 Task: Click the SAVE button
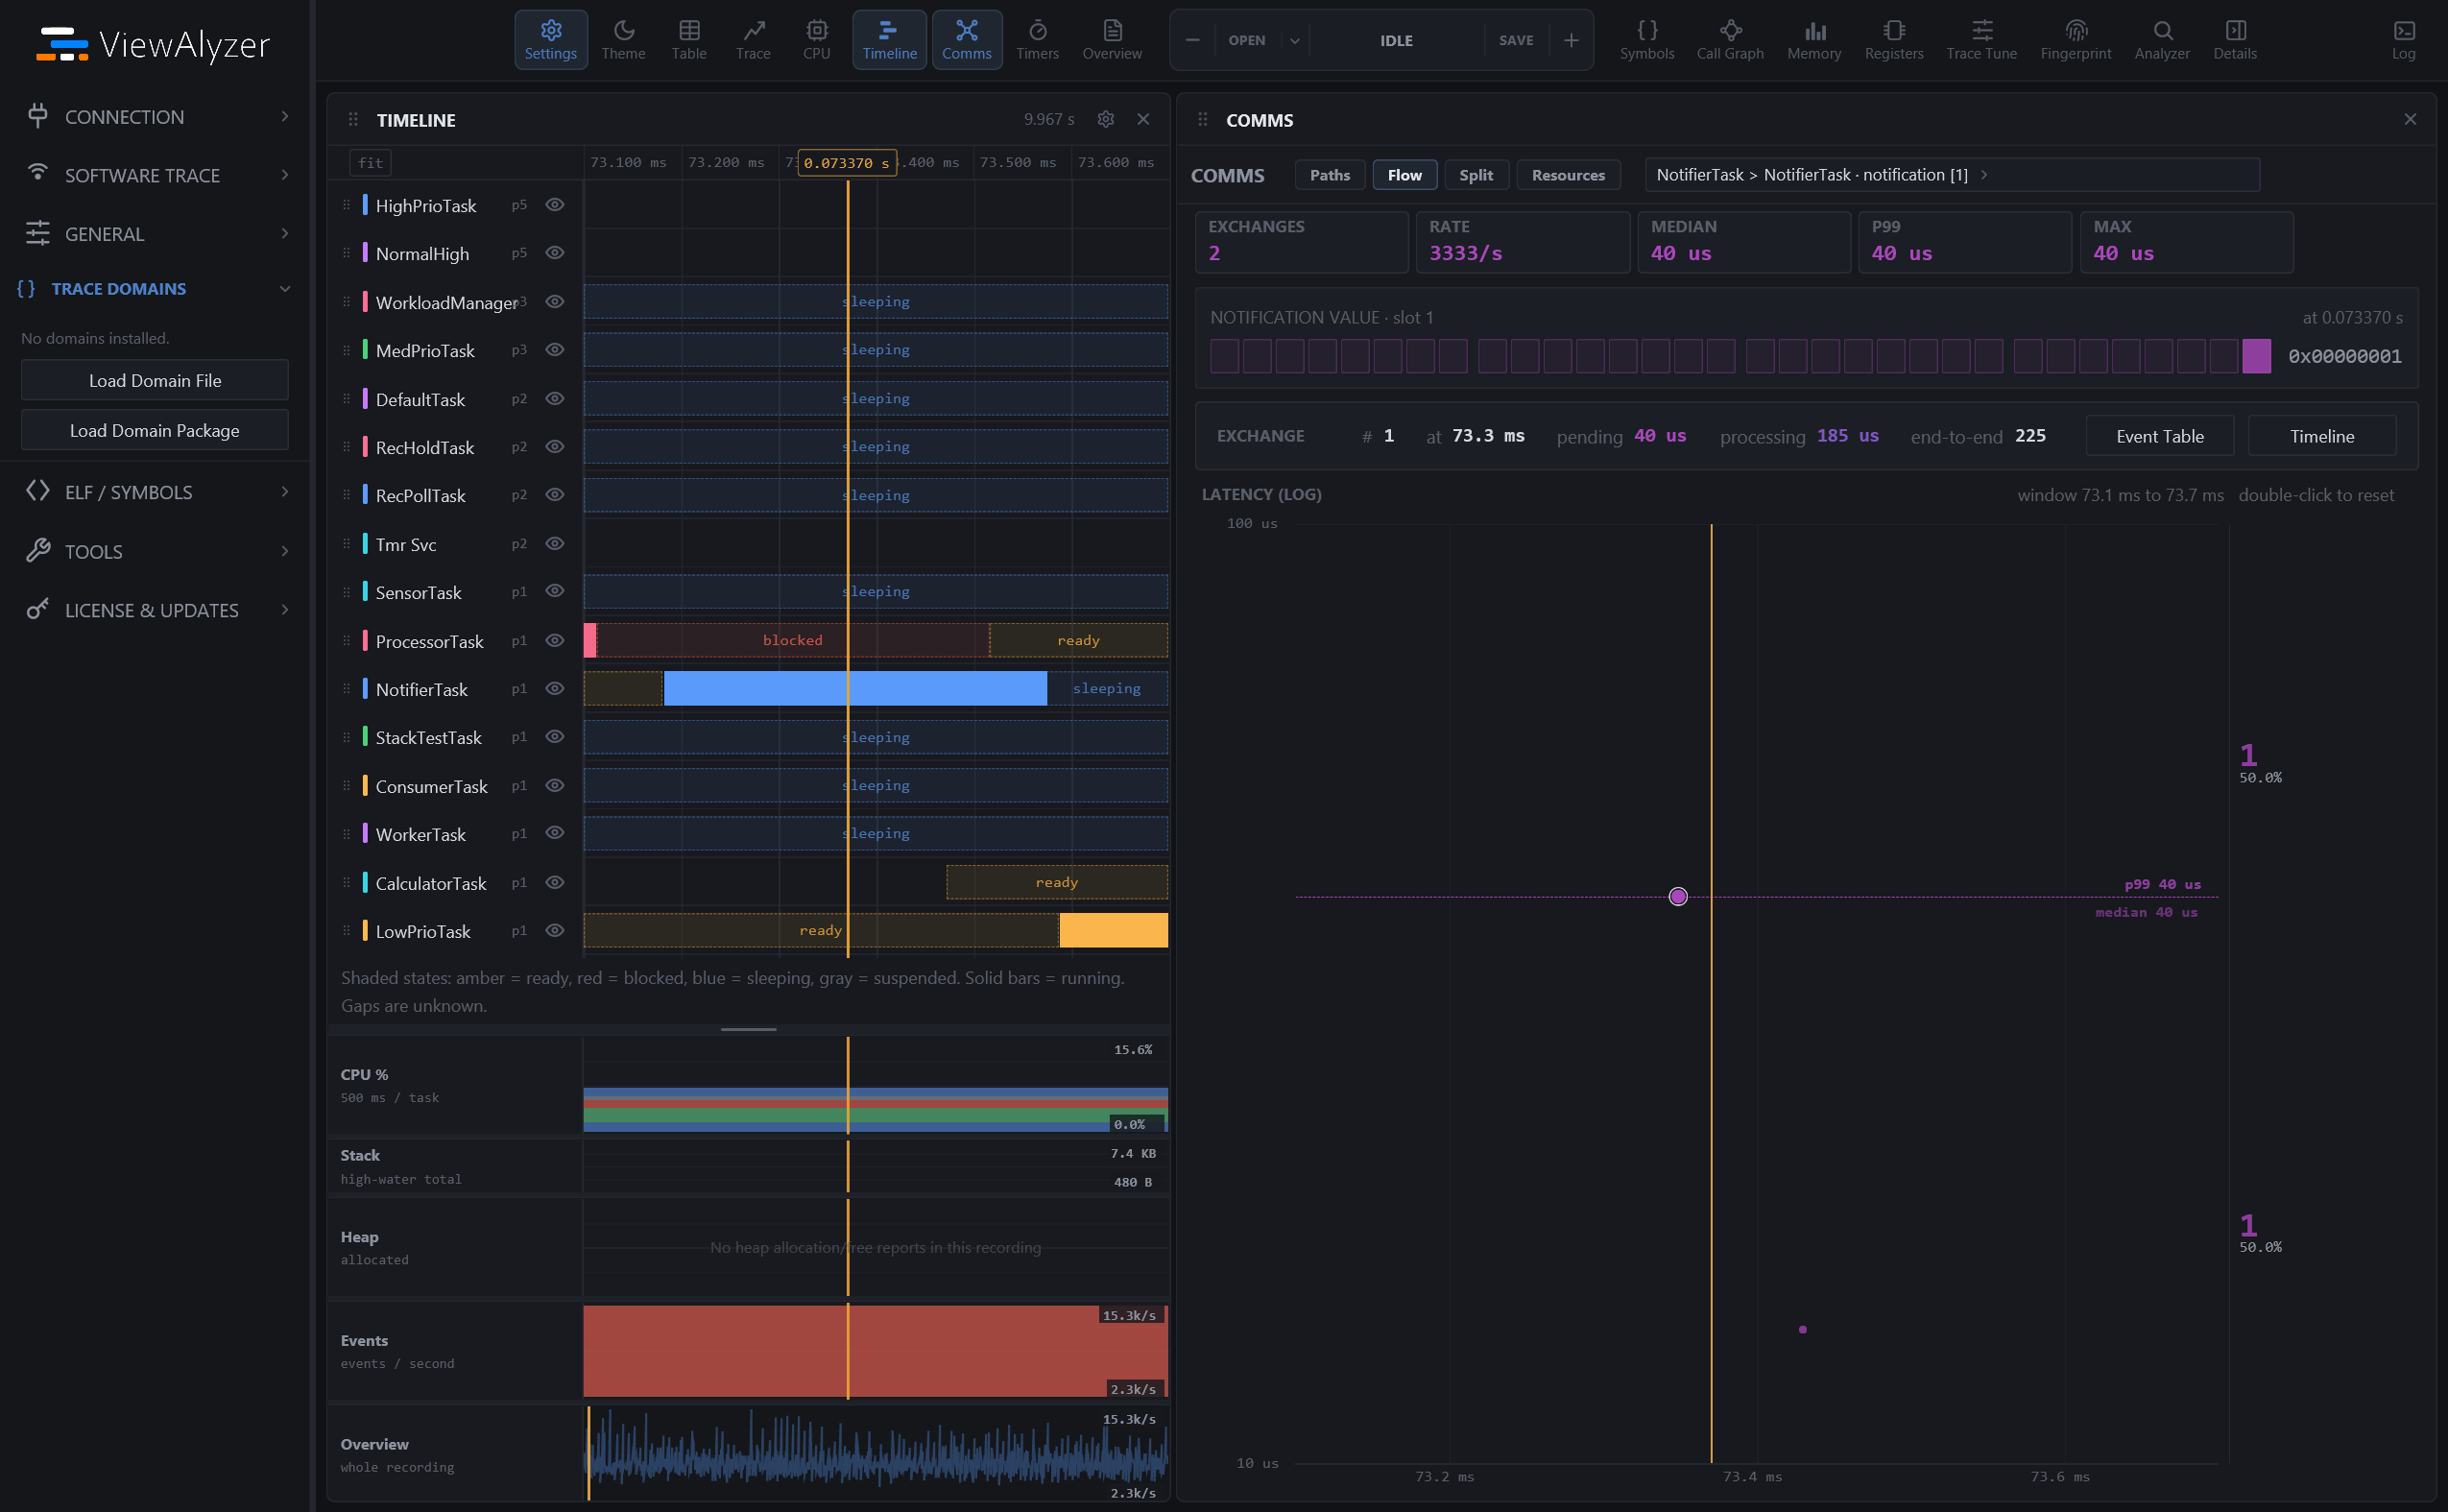(x=1516, y=41)
